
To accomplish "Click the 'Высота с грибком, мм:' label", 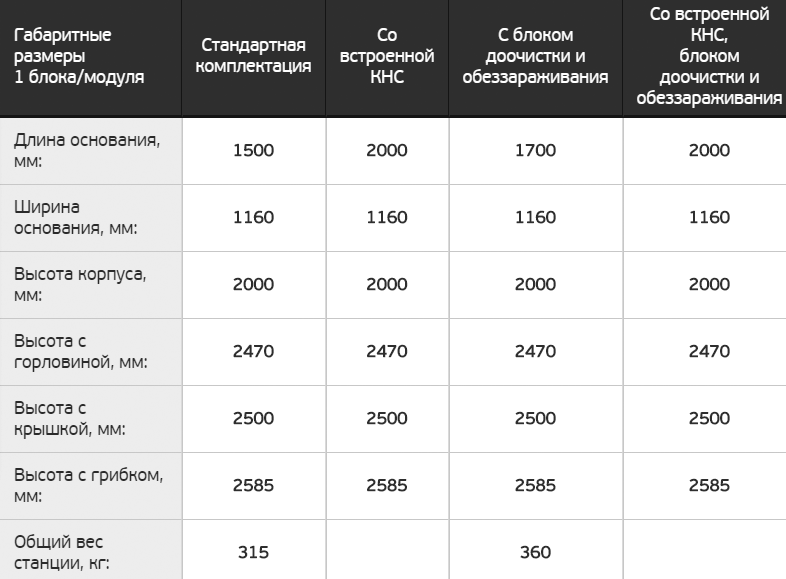I will click(88, 485).
